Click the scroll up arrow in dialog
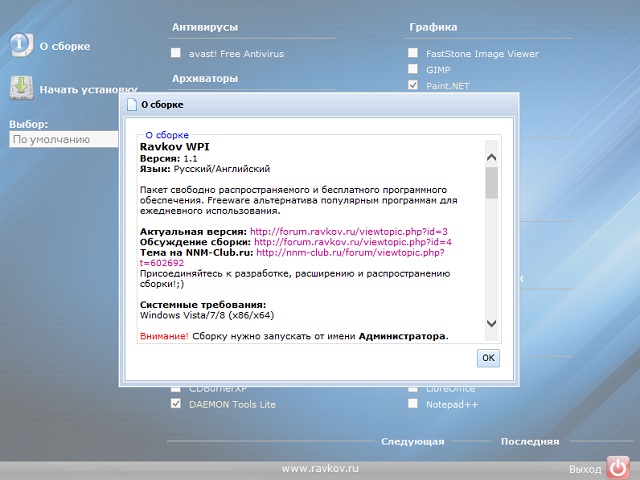640x480 pixels. click(491, 158)
